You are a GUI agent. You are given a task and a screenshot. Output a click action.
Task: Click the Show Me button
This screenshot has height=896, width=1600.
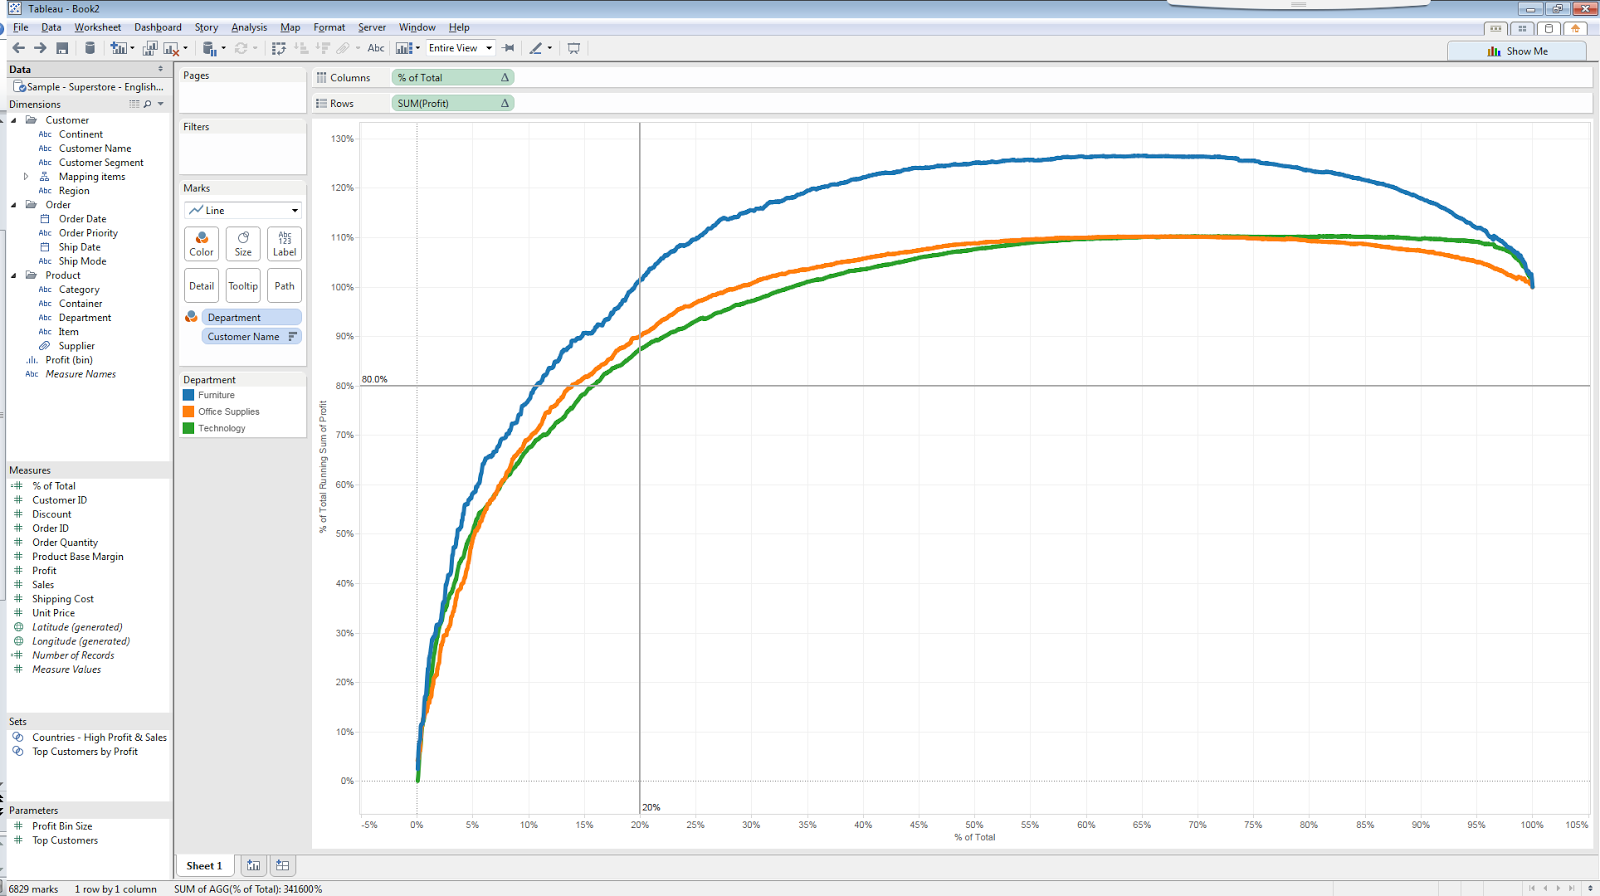[x=1517, y=51]
